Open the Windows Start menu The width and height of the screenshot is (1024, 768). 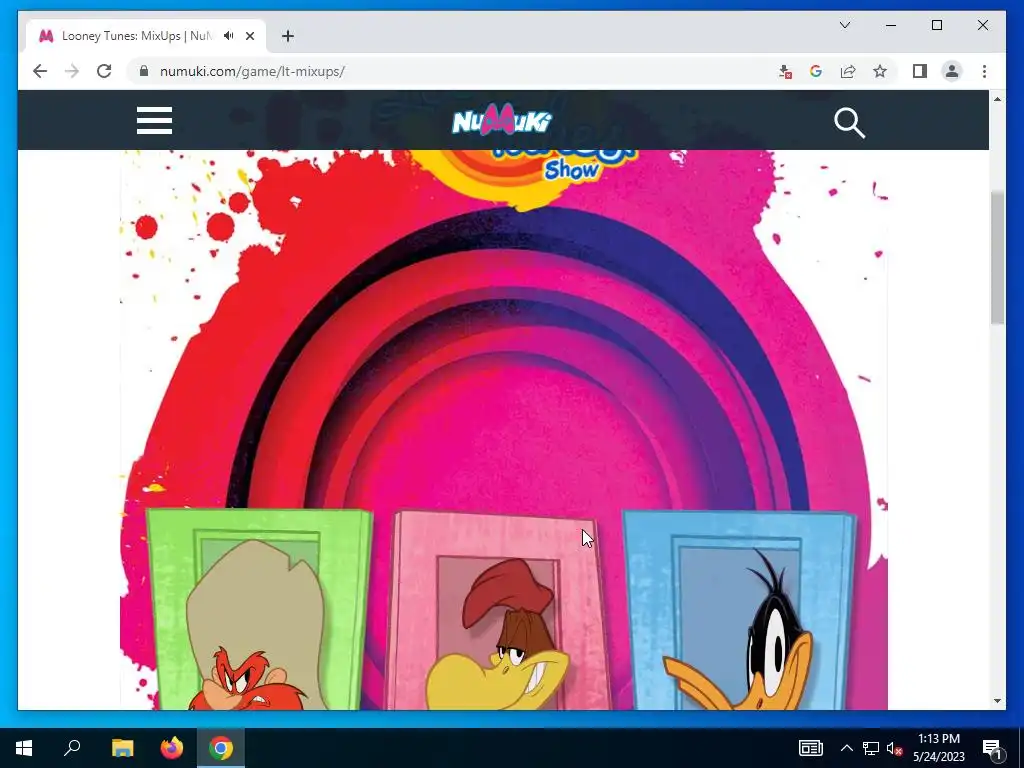coord(24,748)
